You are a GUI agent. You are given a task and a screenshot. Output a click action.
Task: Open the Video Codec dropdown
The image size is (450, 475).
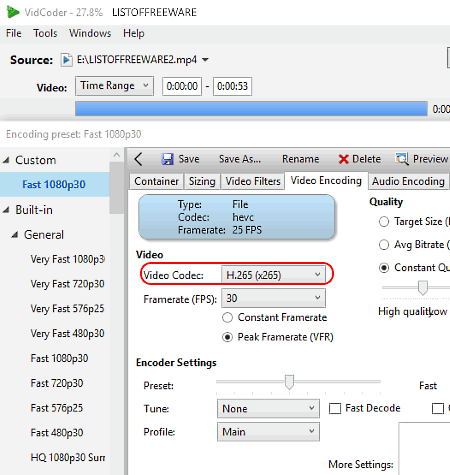[x=273, y=275]
